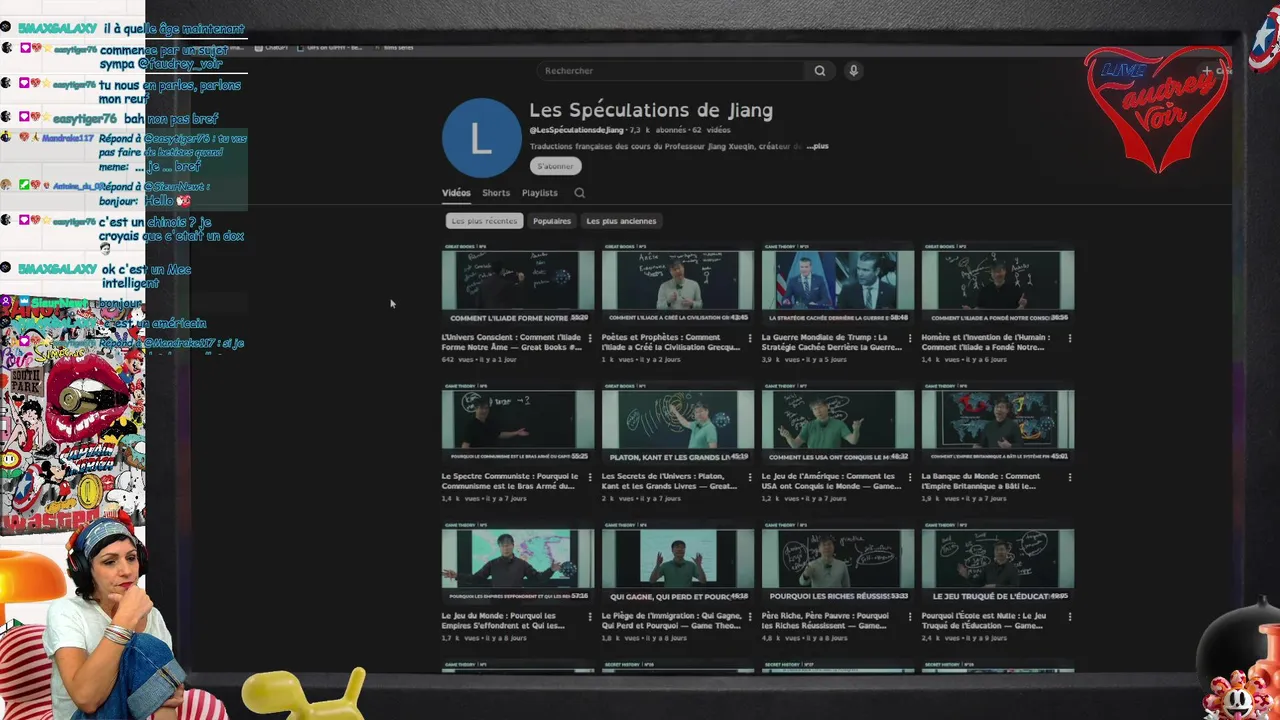
Task: Click title link Les Secrets de l'Univers
Action: click(670, 481)
